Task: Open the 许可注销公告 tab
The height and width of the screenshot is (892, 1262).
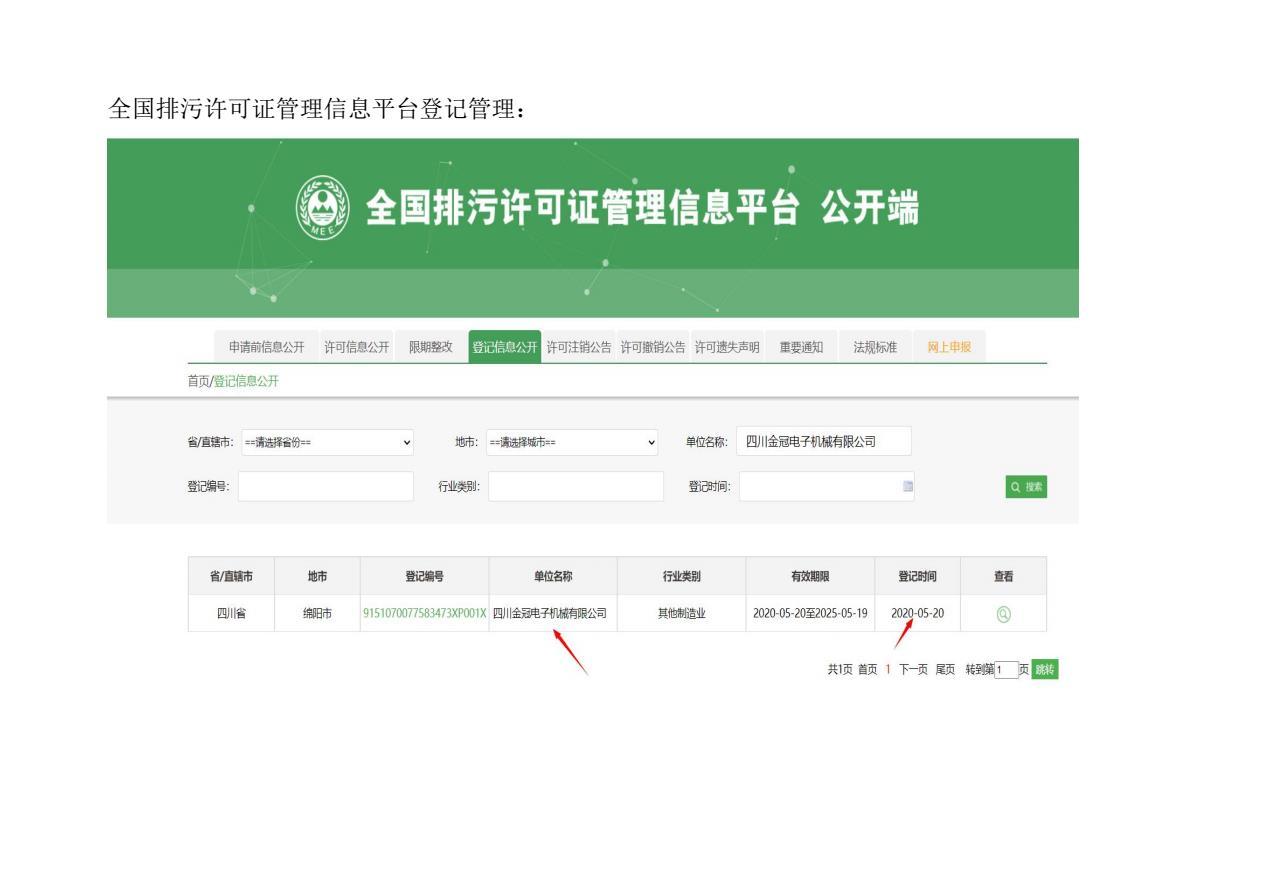Action: point(579,347)
